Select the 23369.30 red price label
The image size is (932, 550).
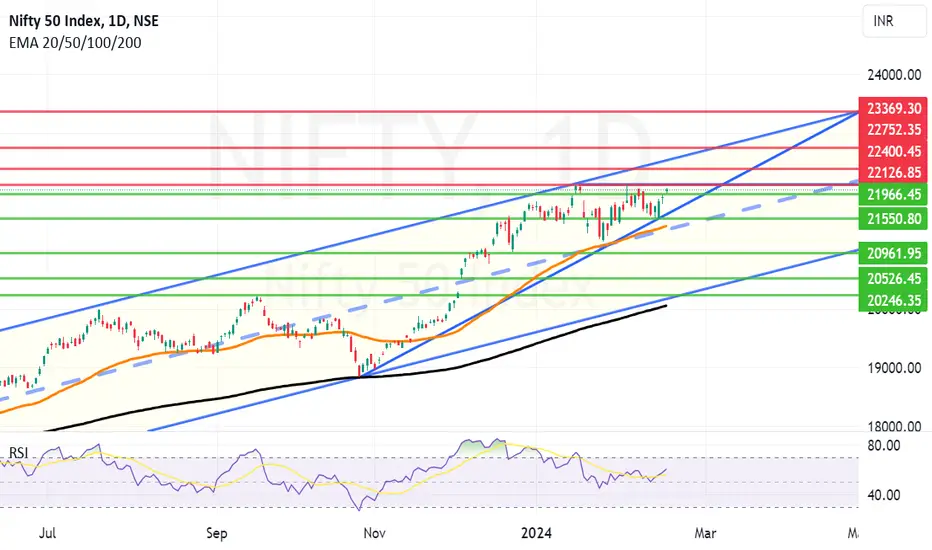point(893,108)
